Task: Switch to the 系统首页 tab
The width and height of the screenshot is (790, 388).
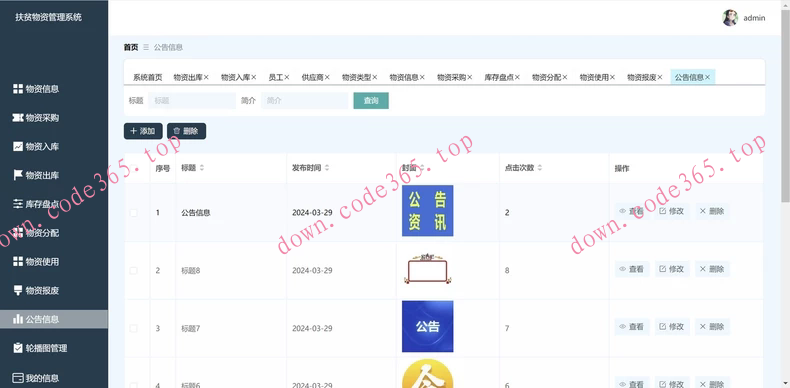Action: coord(148,77)
